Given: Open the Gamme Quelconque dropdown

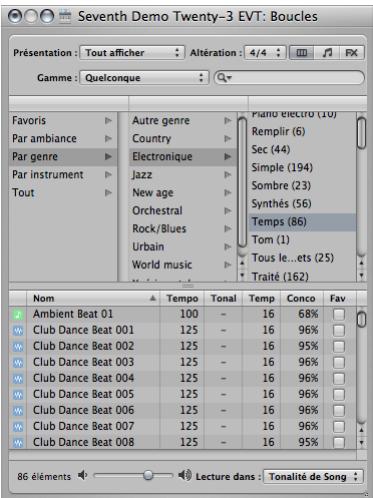Looking at the screenshot, I should click(144, 78).
